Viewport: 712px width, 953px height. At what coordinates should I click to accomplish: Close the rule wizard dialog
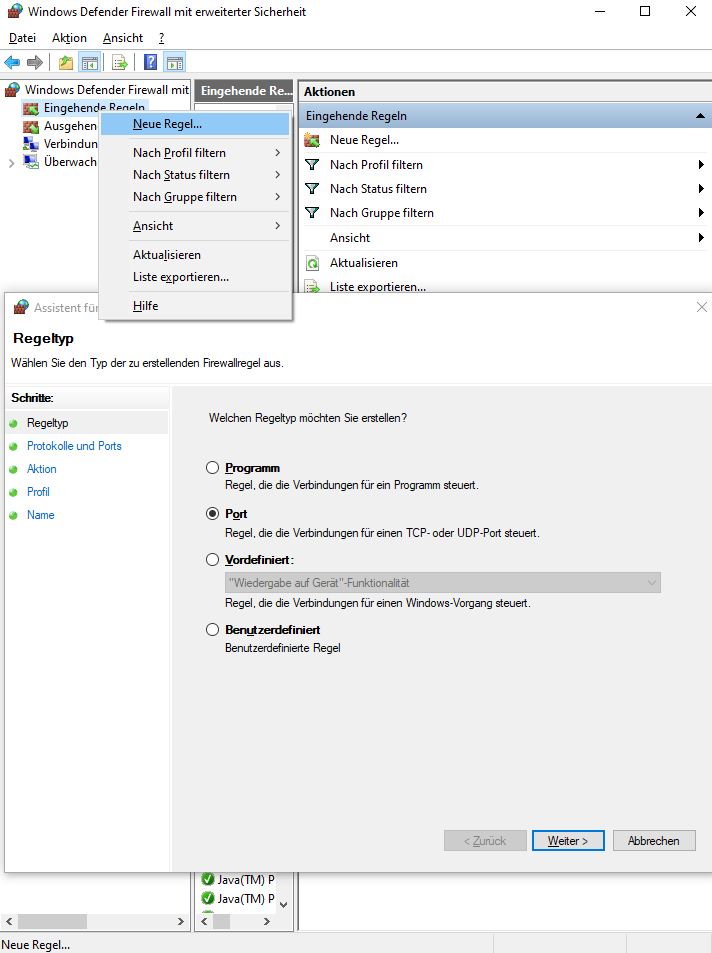pyautogui.click(x=702, y=307)
